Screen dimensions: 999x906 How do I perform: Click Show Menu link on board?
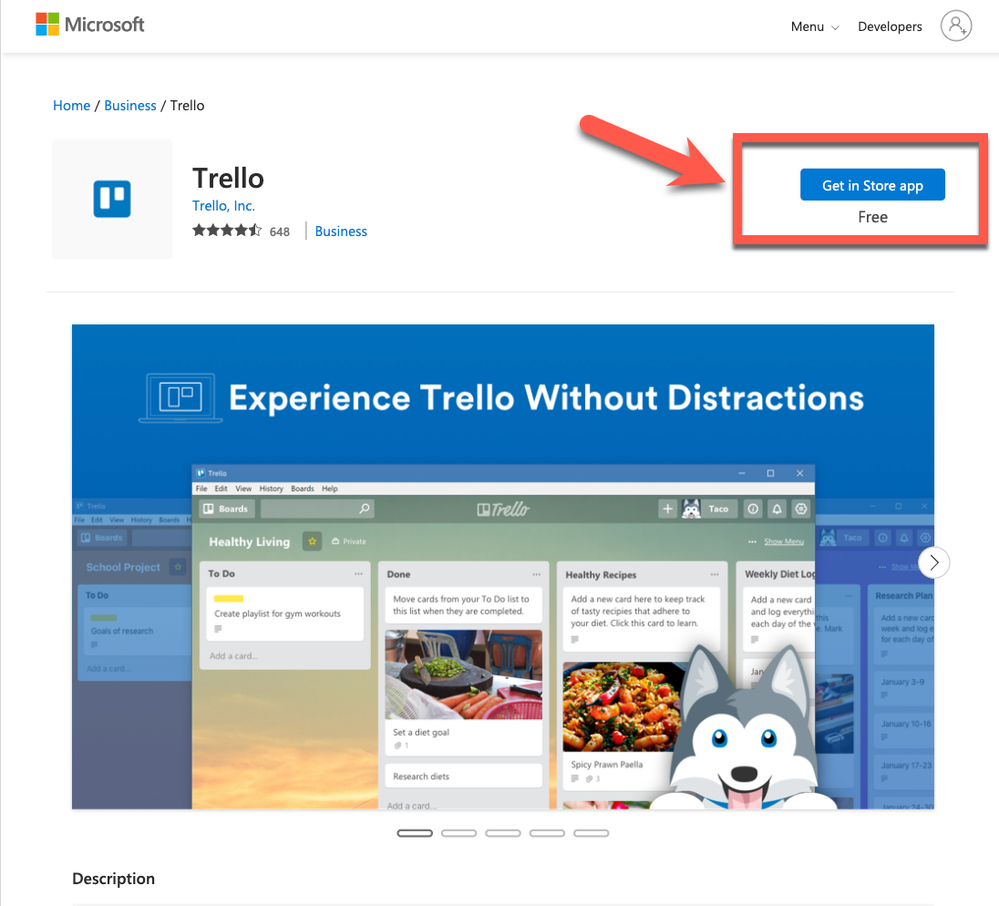pos(784,542)
